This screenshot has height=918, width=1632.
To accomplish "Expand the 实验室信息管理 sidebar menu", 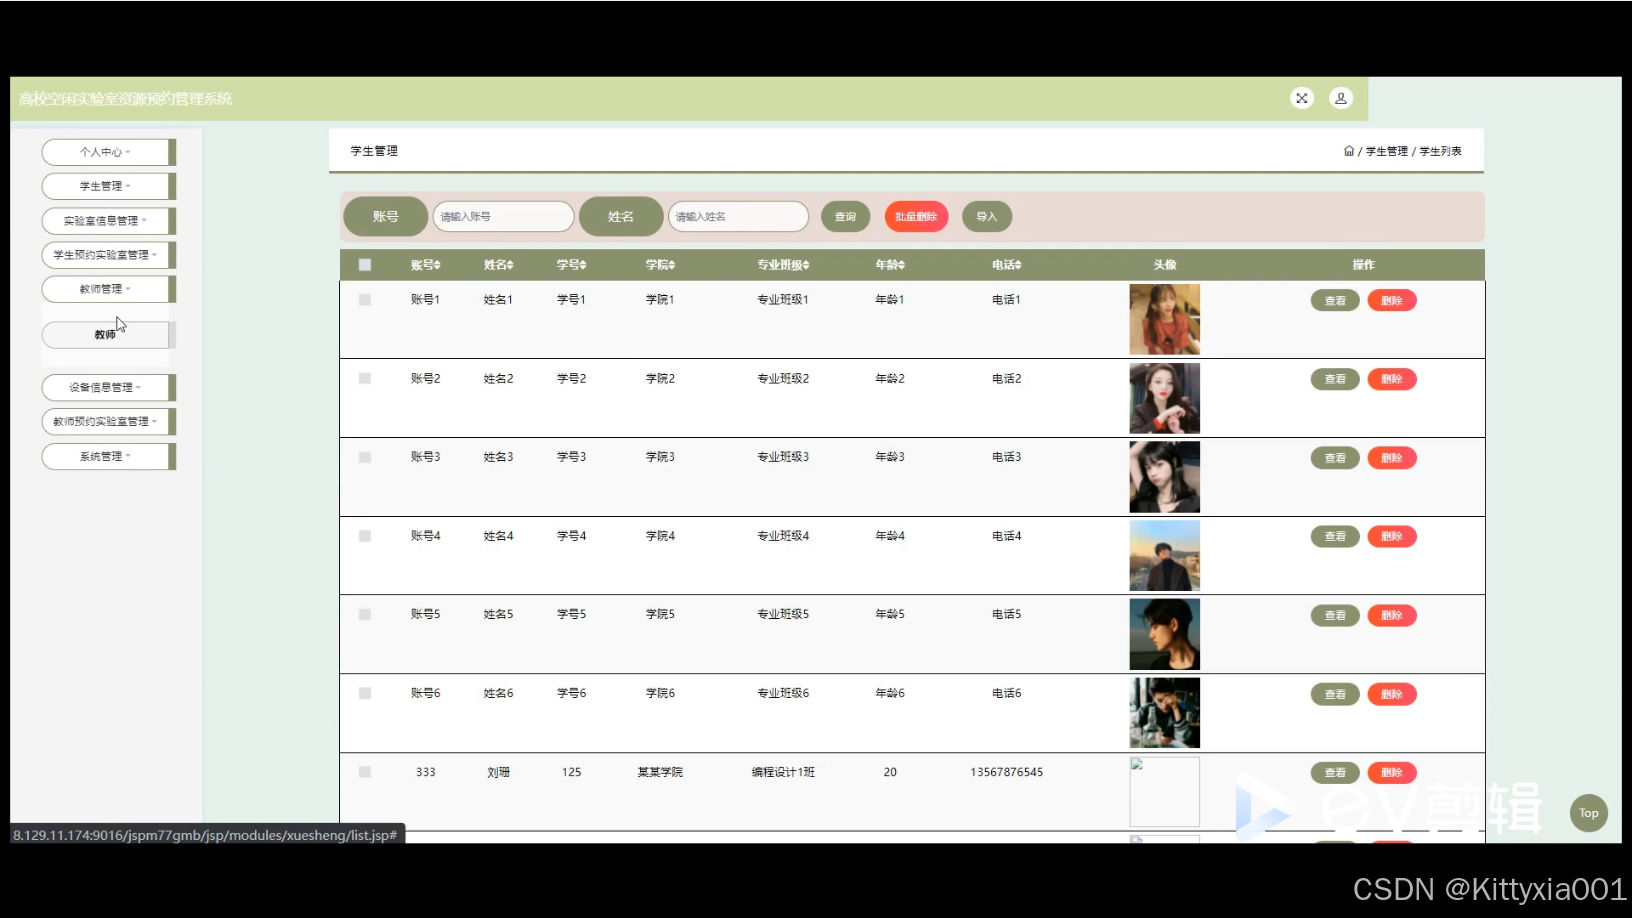I will point(106,221).
